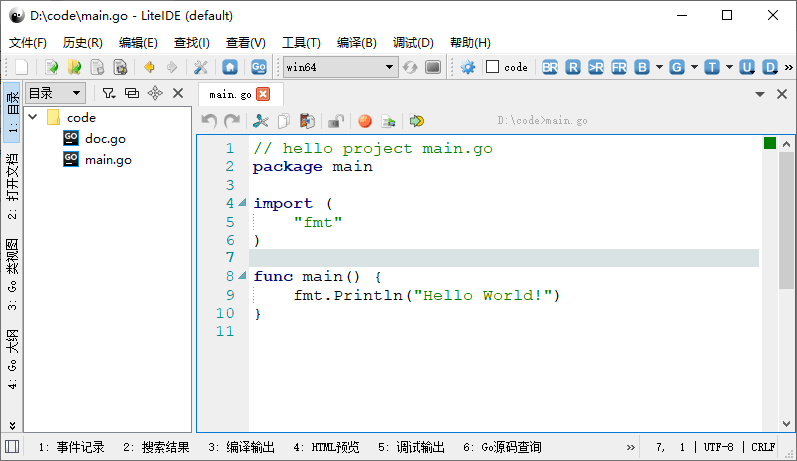This screenshot has height=461, width=797.
Task: Open the 编译(B) menu
Action: click(x=356, y=43)
